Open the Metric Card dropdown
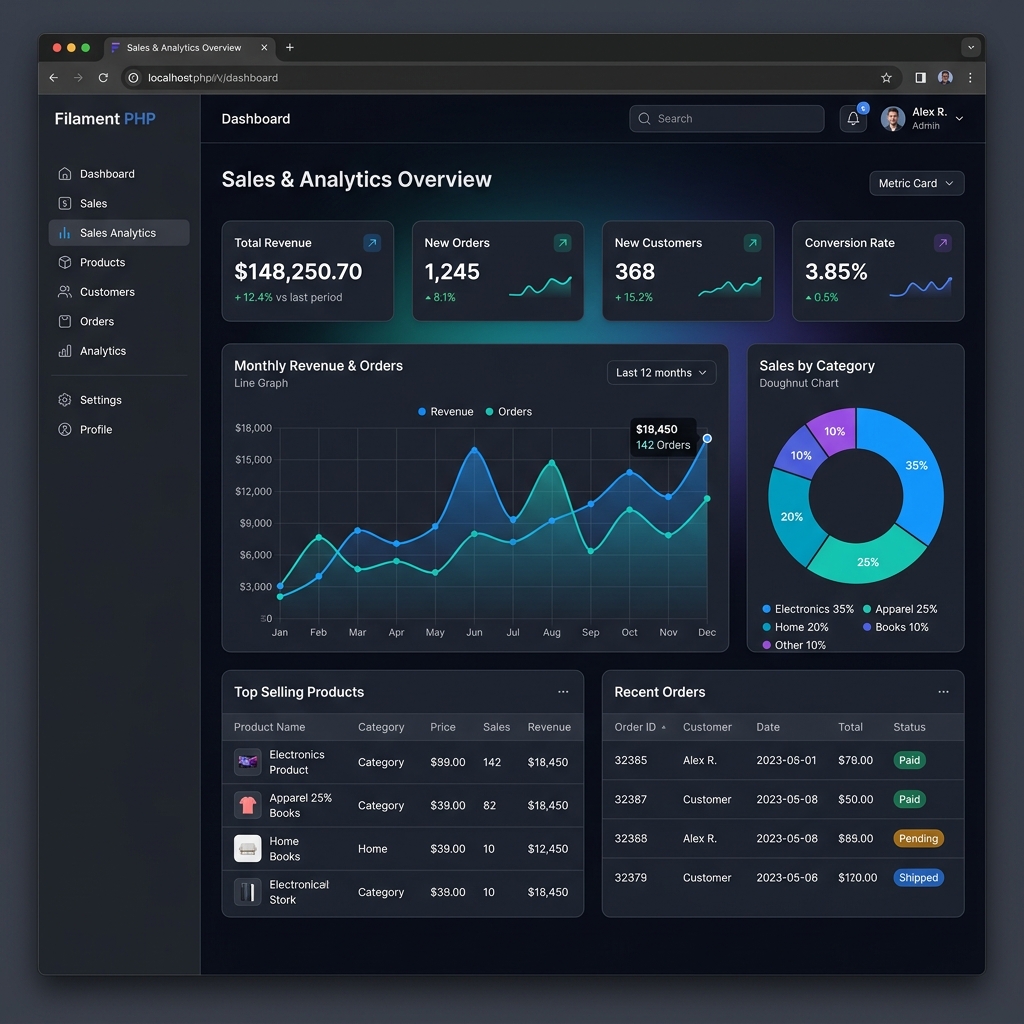1024x1024 pixels. [915, 183]
